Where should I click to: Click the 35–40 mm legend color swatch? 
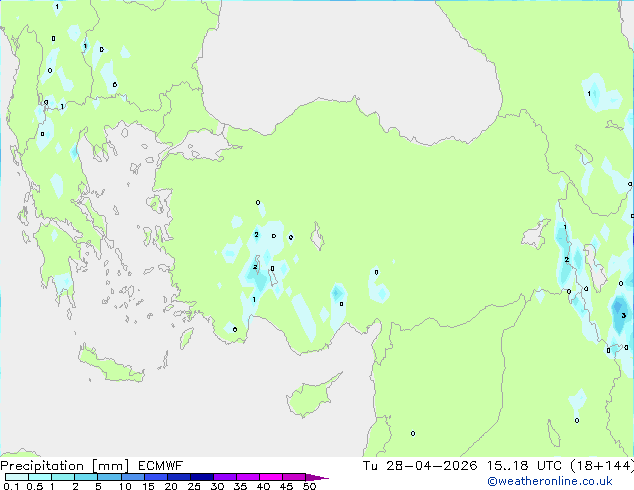coord(247,477)
